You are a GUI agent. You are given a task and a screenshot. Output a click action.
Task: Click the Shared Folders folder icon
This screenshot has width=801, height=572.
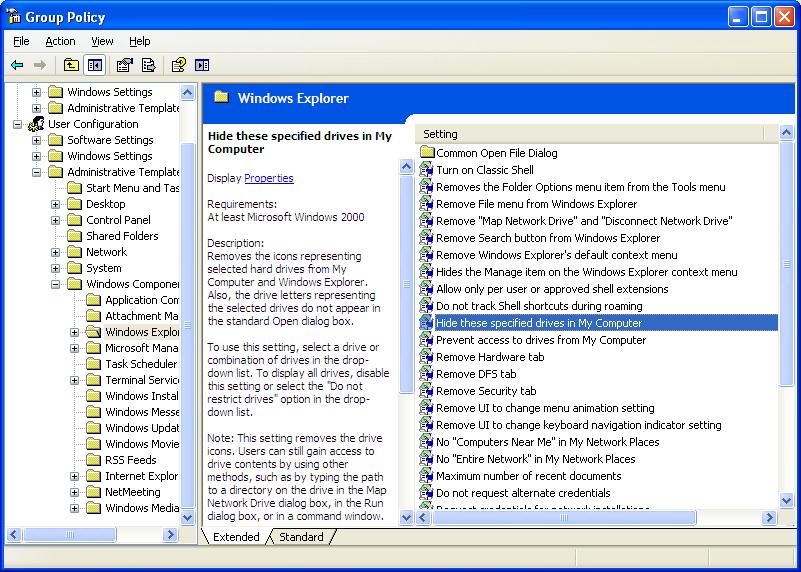click(75, 235)
